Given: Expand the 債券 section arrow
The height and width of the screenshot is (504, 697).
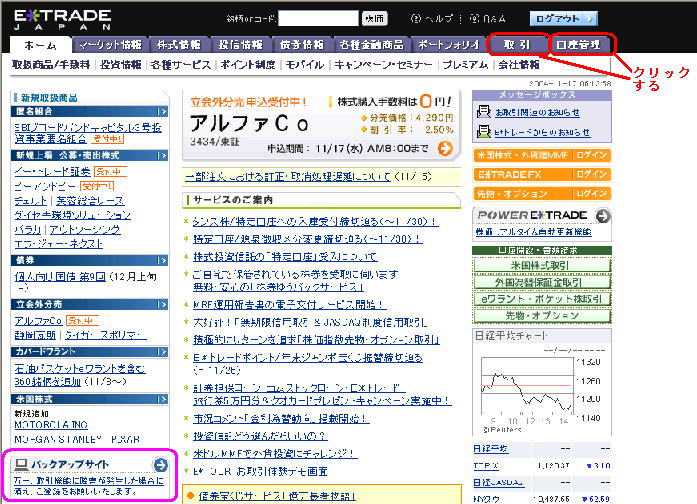Looking at the screenshot, I should [x=162, y=260].
